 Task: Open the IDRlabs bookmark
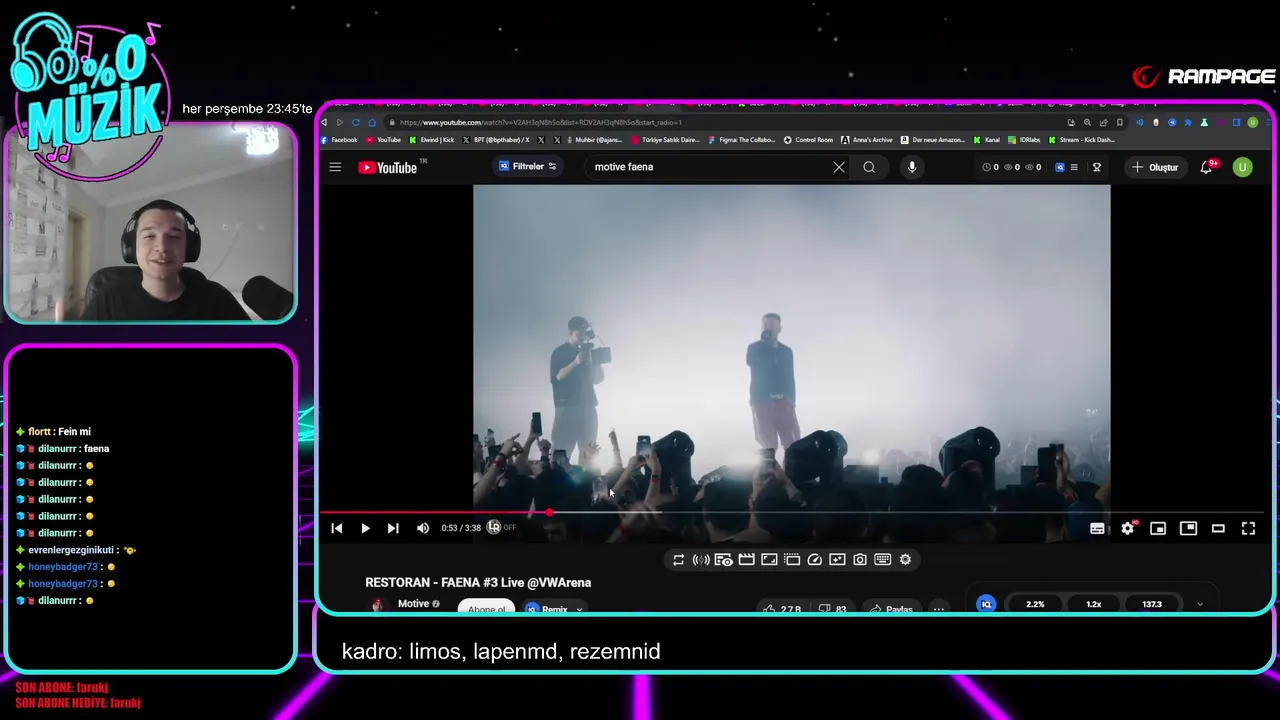[x=1024, y=140]
